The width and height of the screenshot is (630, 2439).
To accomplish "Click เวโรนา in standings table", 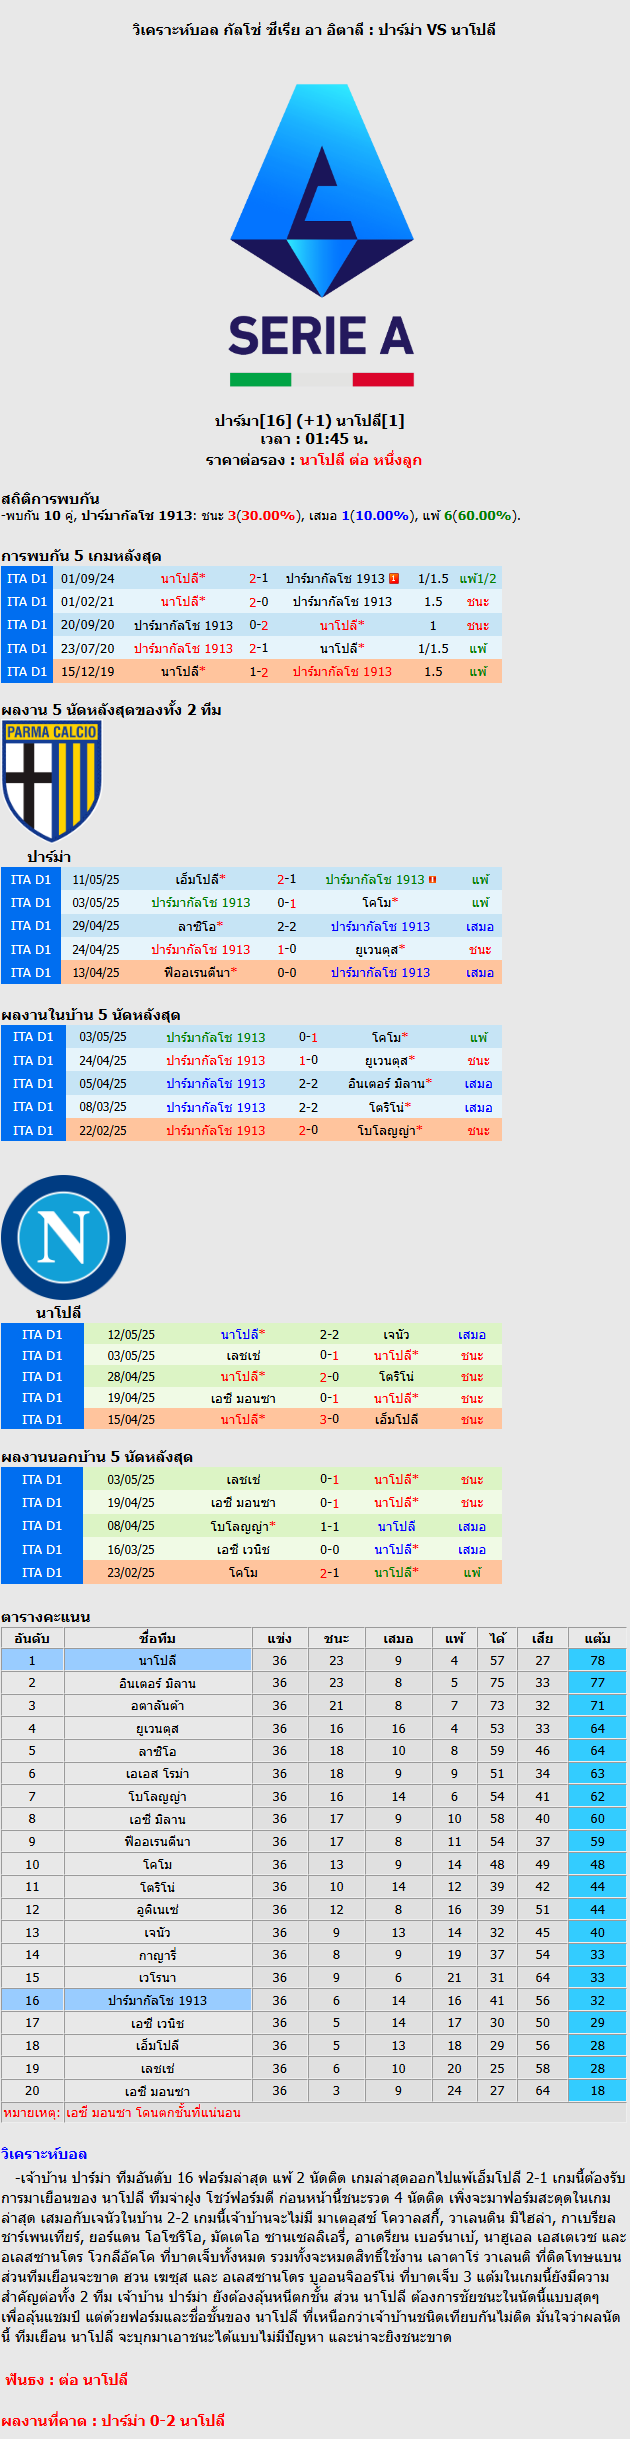I will tap(158, 1978).
